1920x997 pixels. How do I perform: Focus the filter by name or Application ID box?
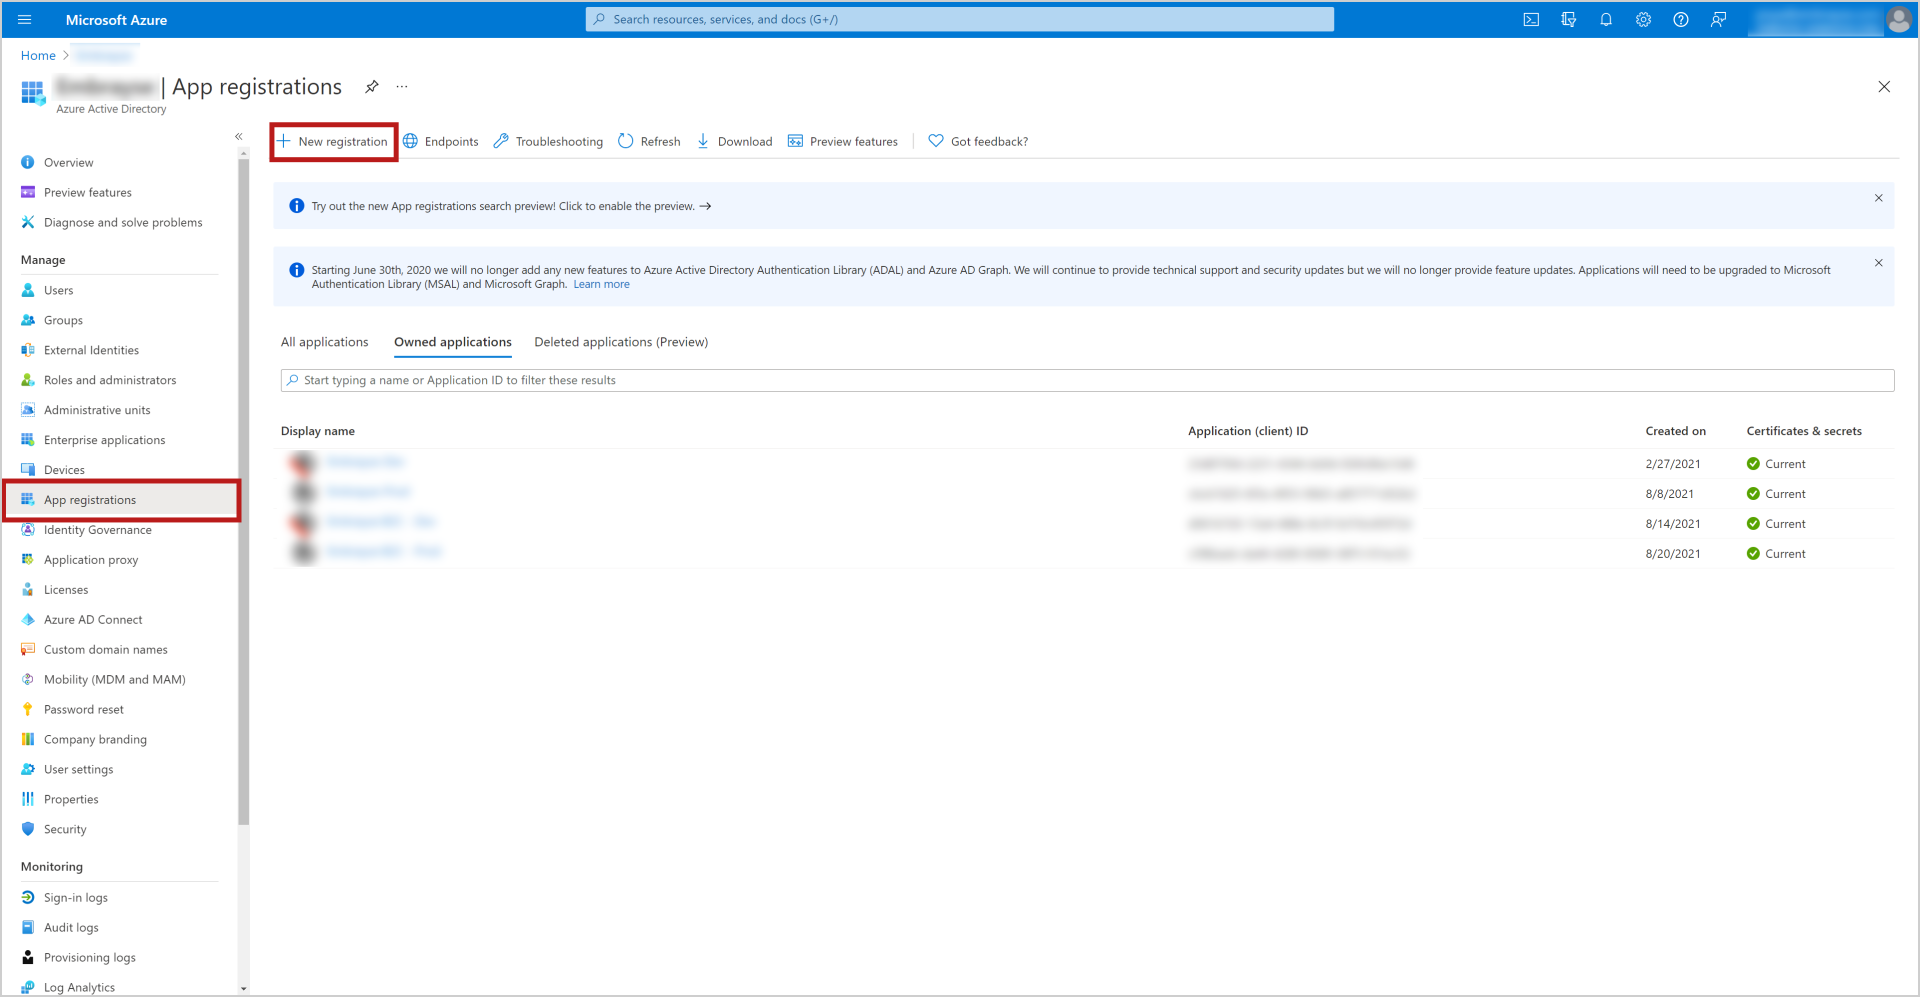tap(1087, 380)
